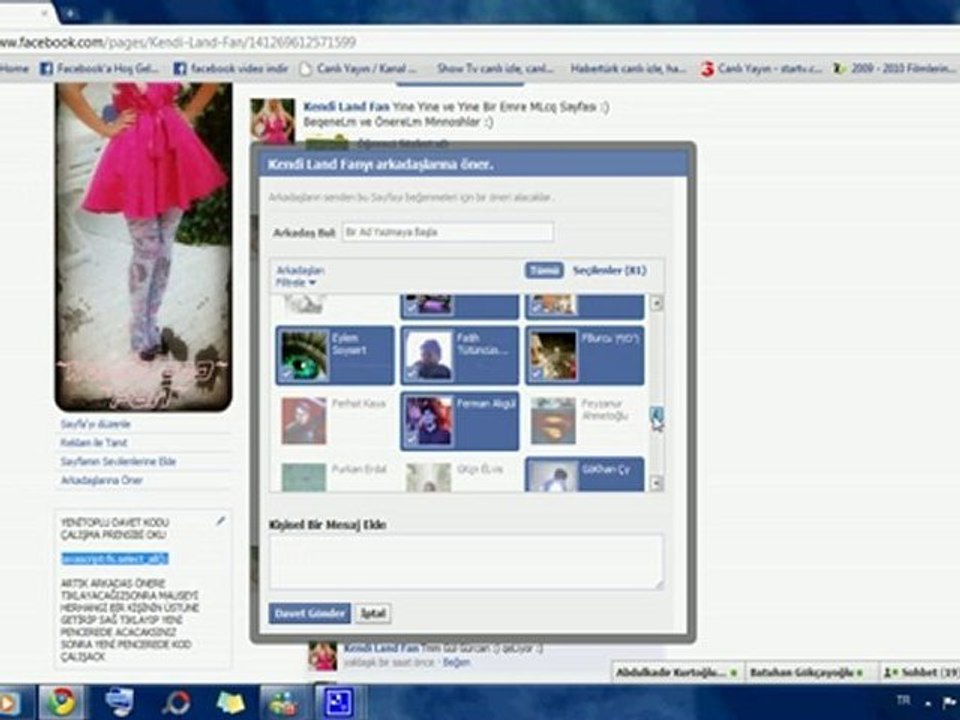Open the Canlı Yayın / Kanal bookmark

(359, 69)
